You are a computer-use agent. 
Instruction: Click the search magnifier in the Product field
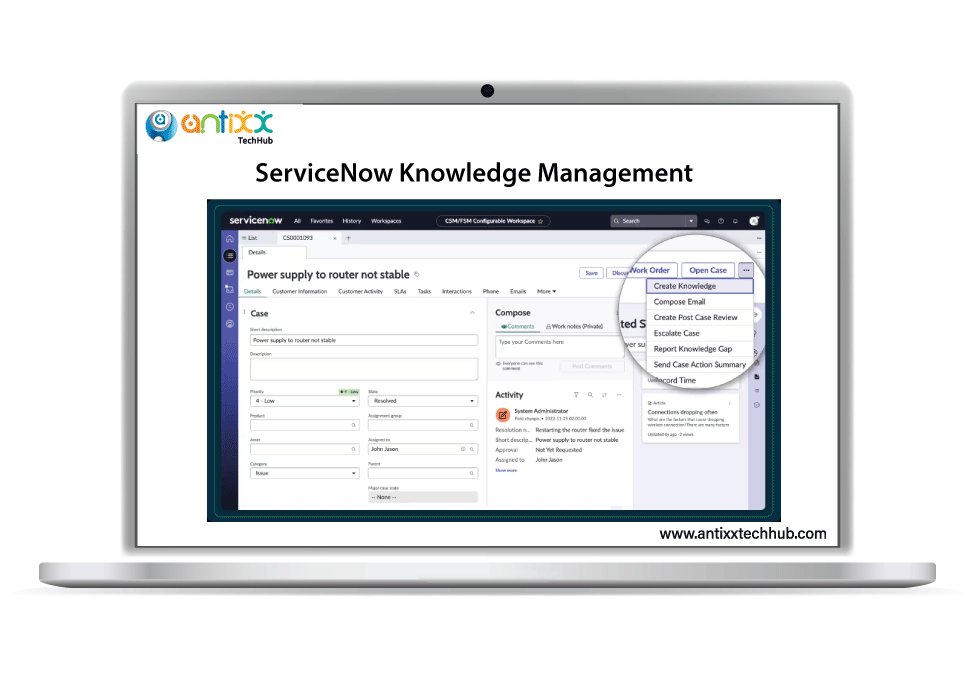(354, 423)
